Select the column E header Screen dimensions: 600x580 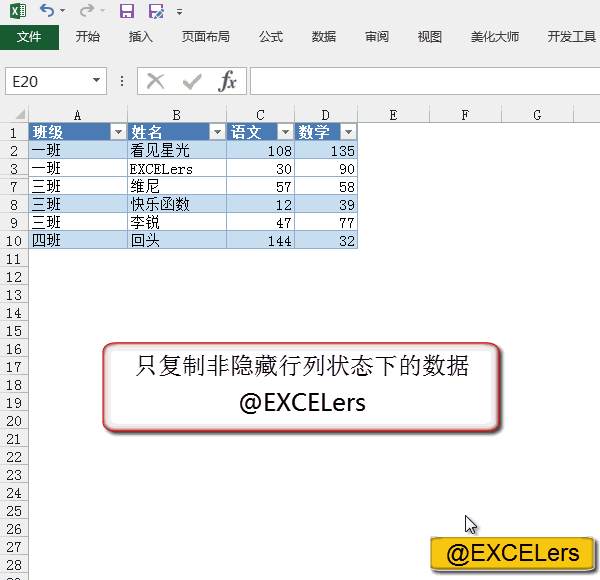[393, 115]
